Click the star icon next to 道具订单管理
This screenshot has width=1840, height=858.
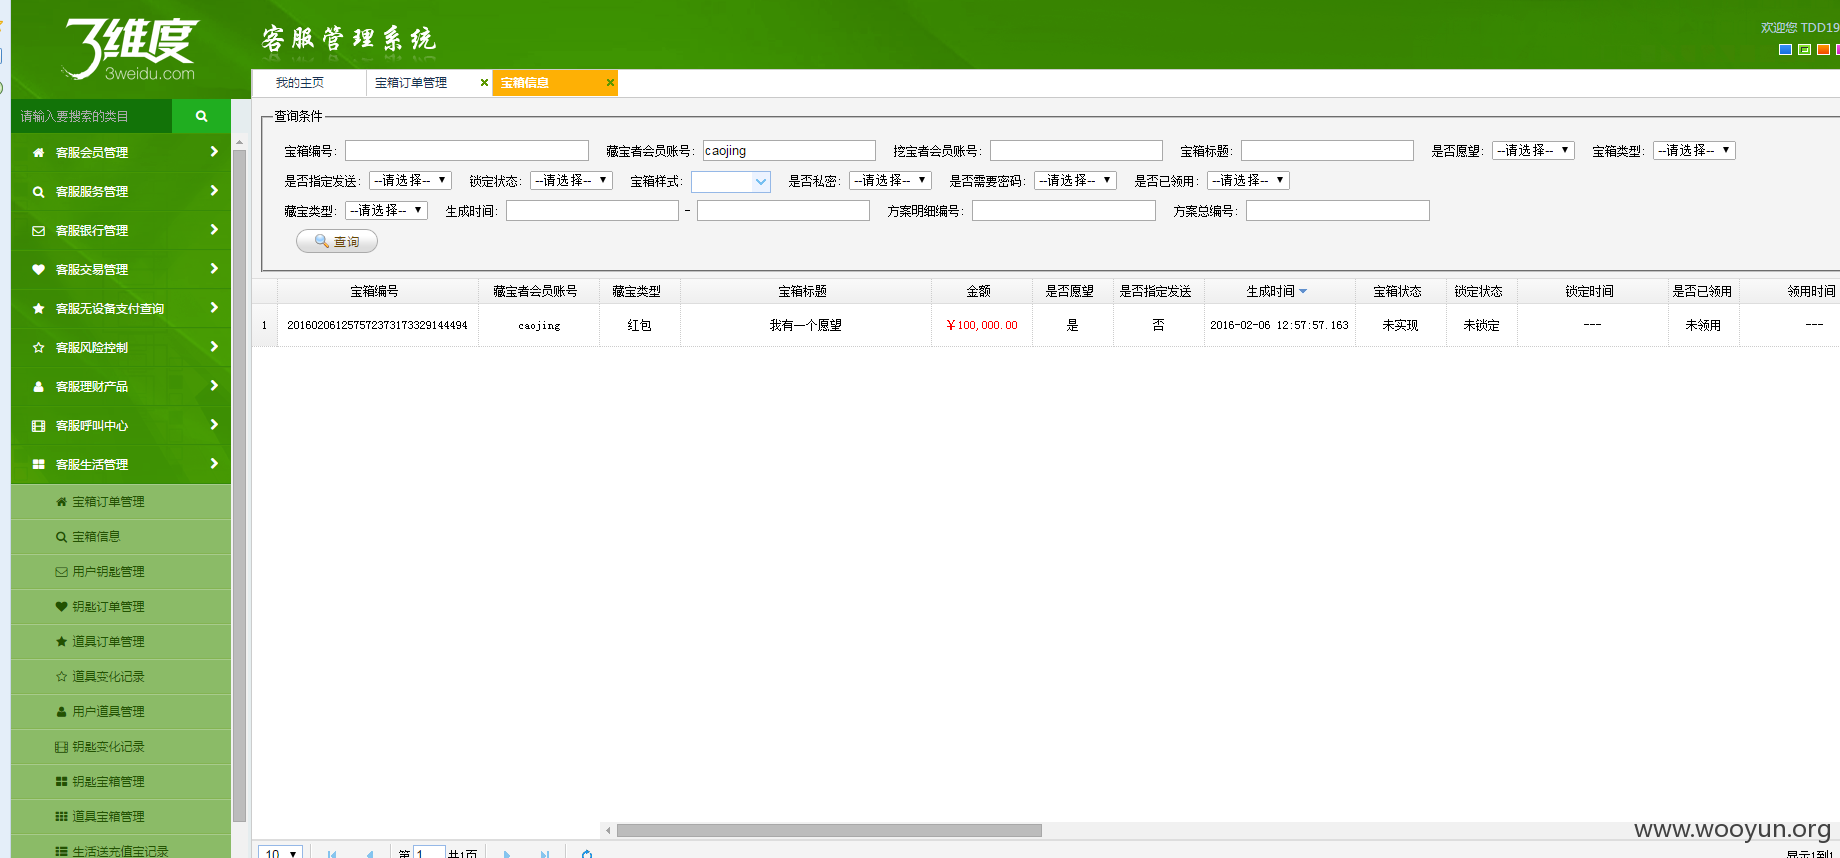coord(61,641)
